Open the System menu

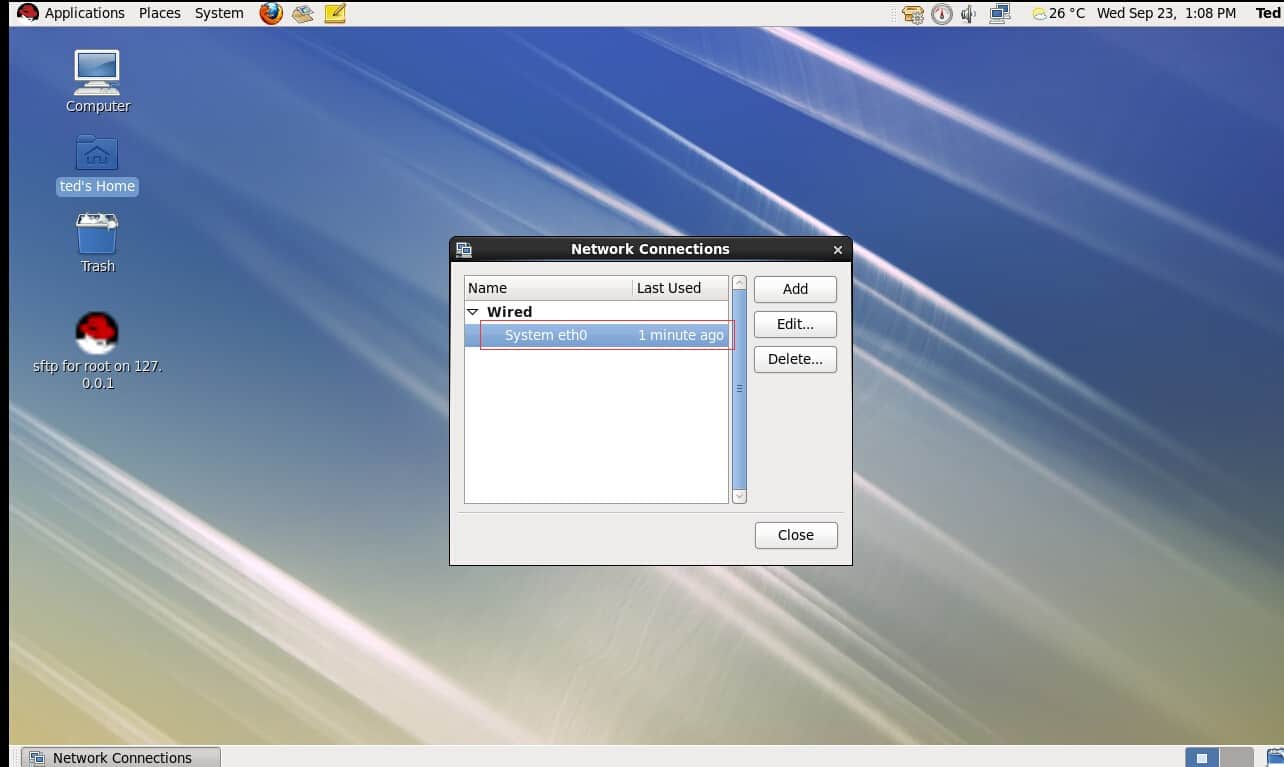click(219, 13)
